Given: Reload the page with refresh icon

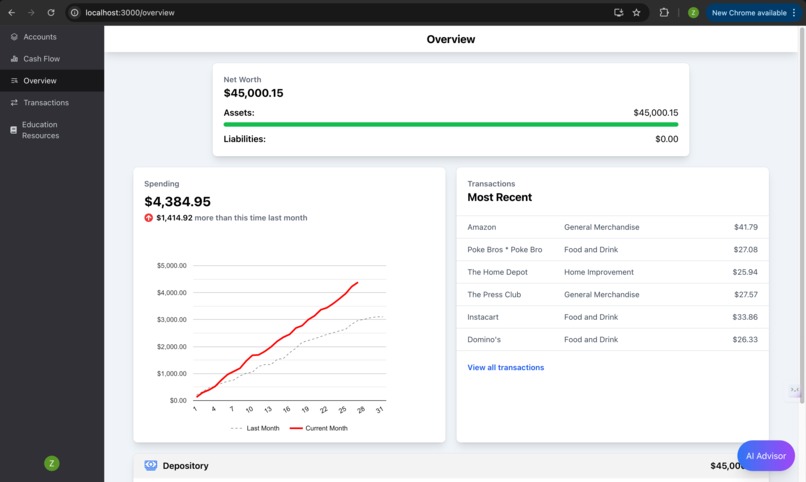Looking at the screenshot, I should tap(51, 12).
